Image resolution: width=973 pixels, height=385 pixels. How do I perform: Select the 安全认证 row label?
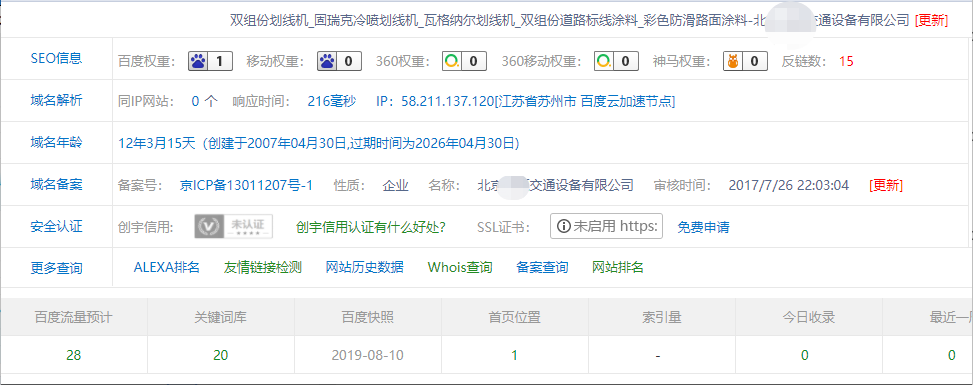point(56,227)
